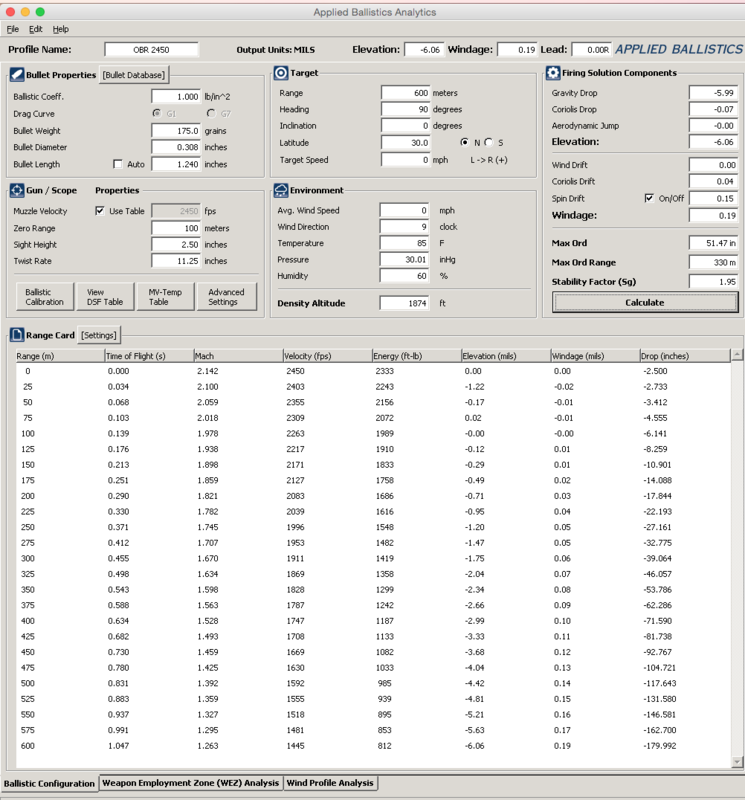The height and width of the screenshot is (800, 745).
Task: Click the top Elevation output field -6.06
Action: 424,49
